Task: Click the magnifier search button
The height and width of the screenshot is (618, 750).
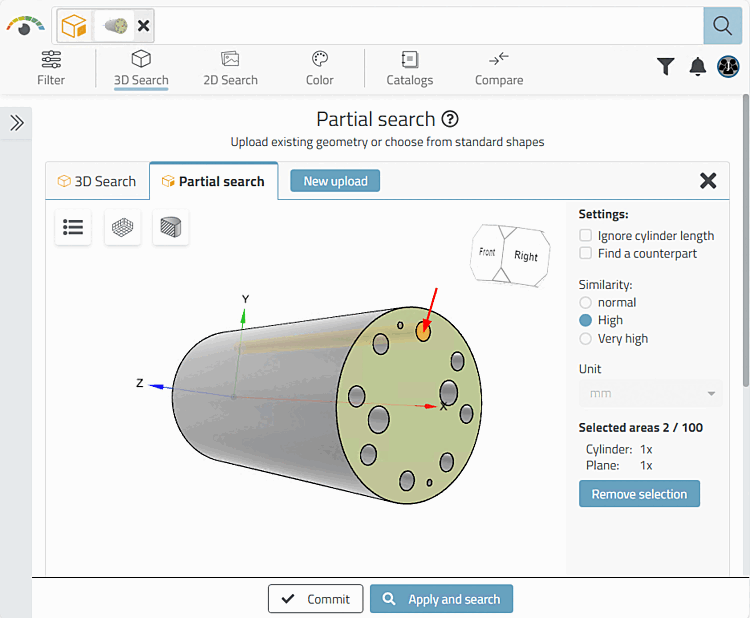Action: click(722, 25)
